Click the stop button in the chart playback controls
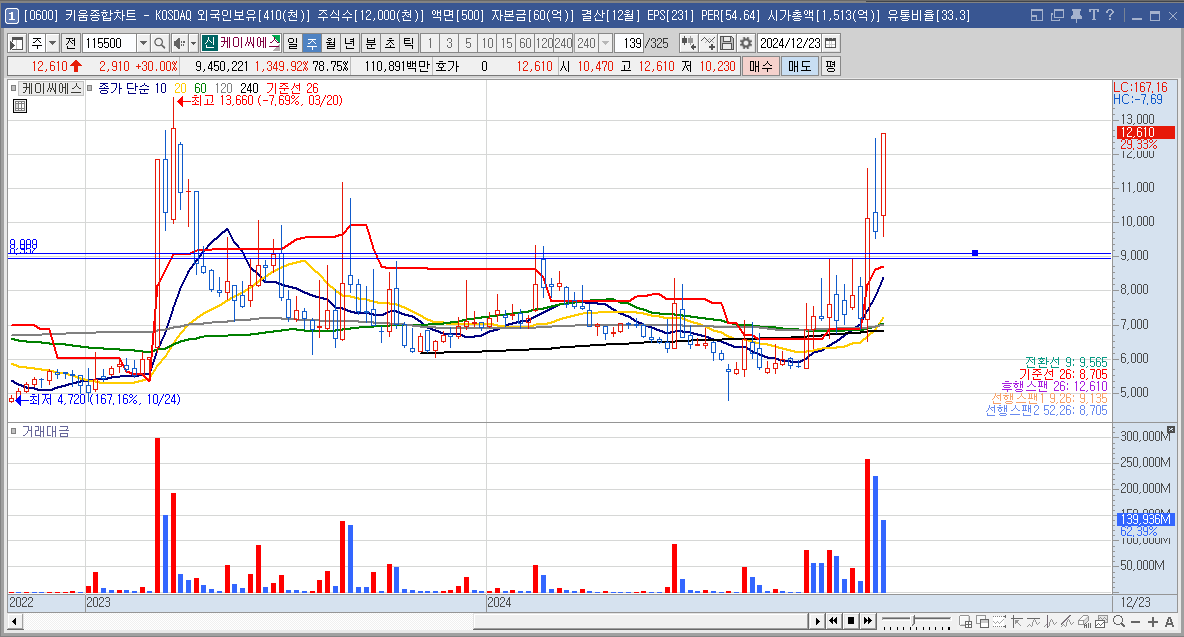 pyautogui.click(x=851, y=621)
